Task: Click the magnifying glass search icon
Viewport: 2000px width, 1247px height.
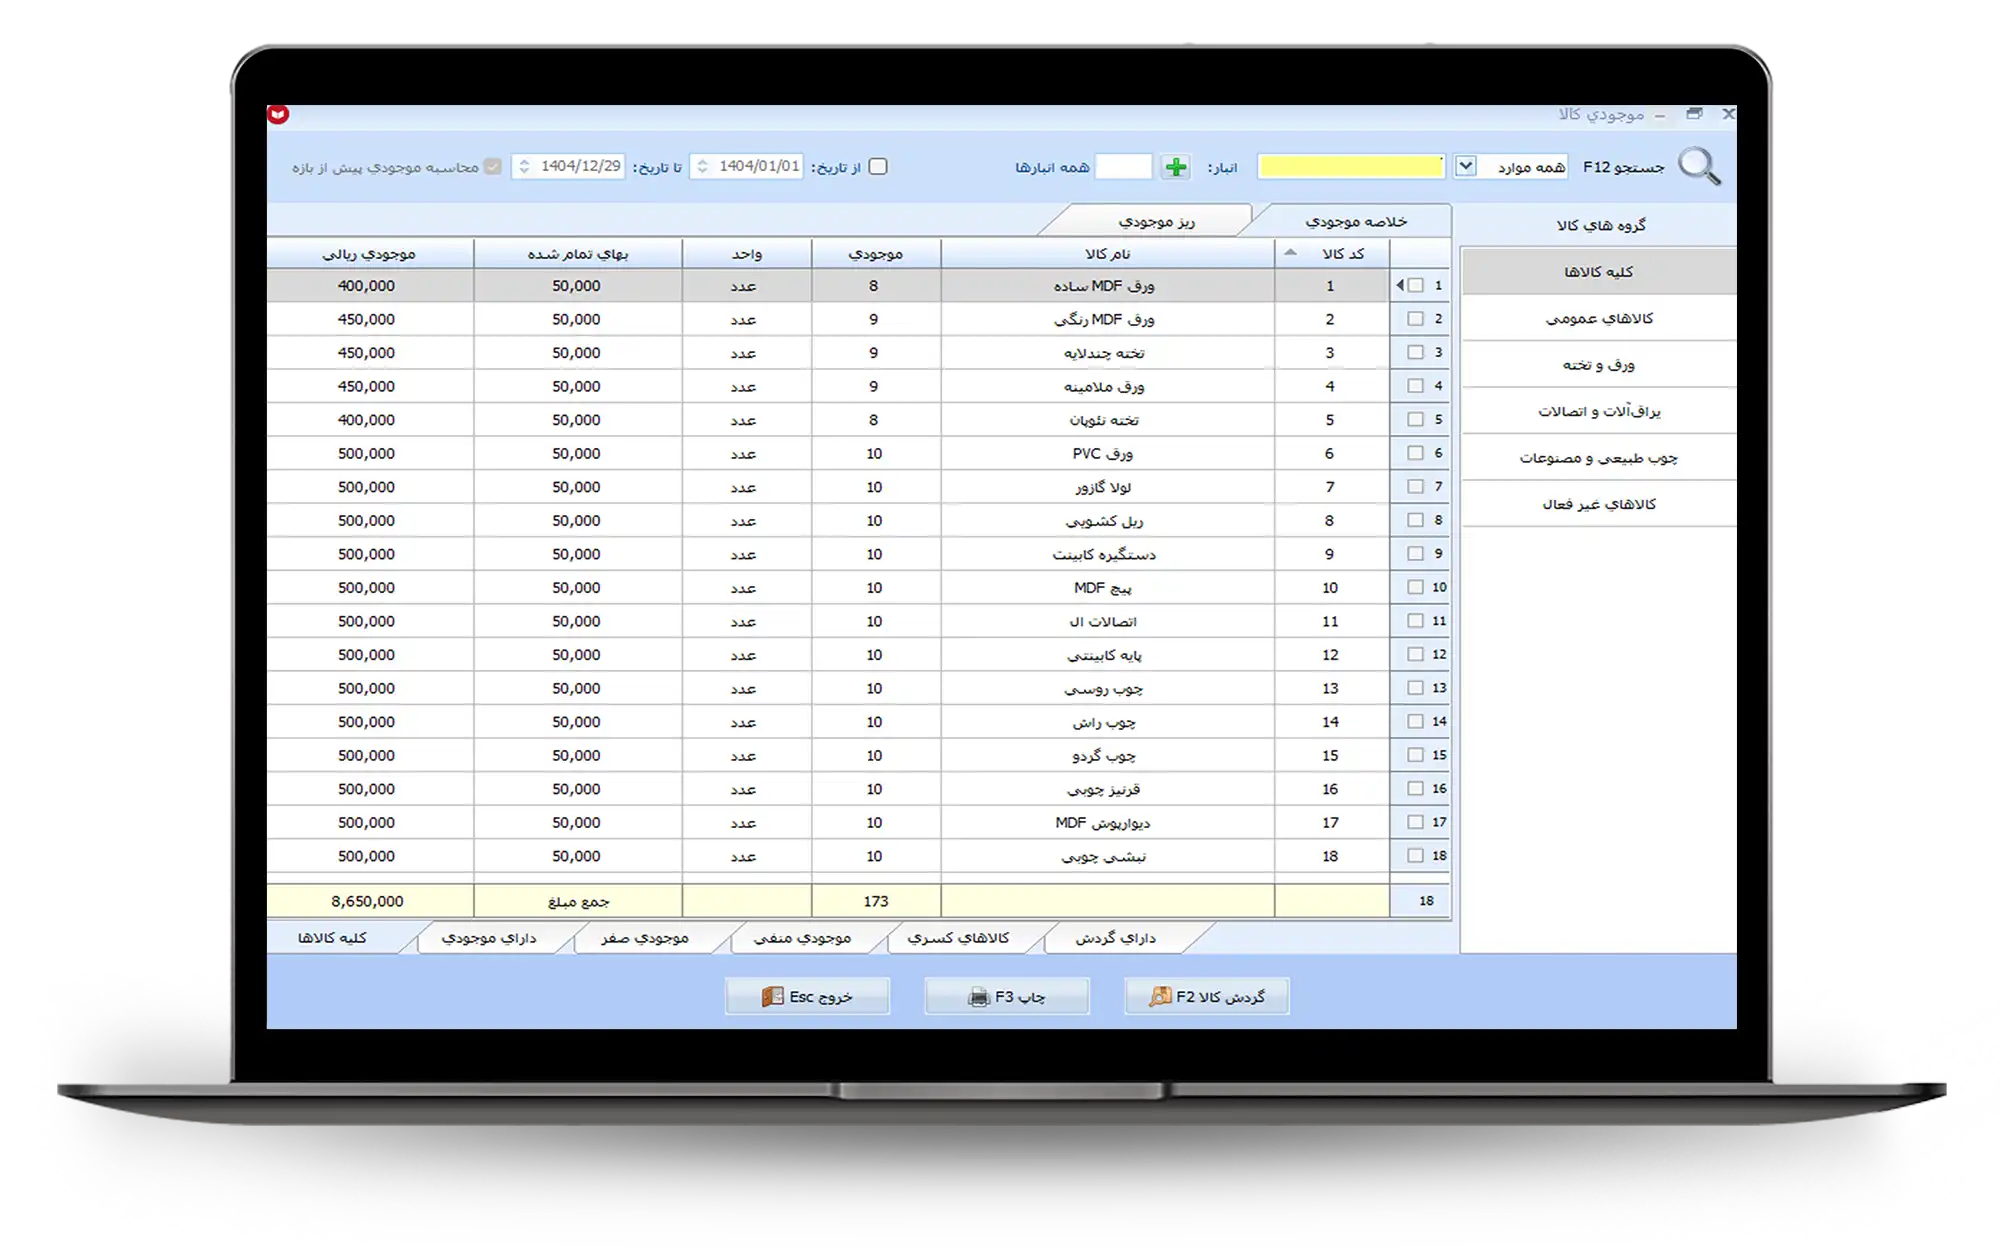Action: 1699,166
